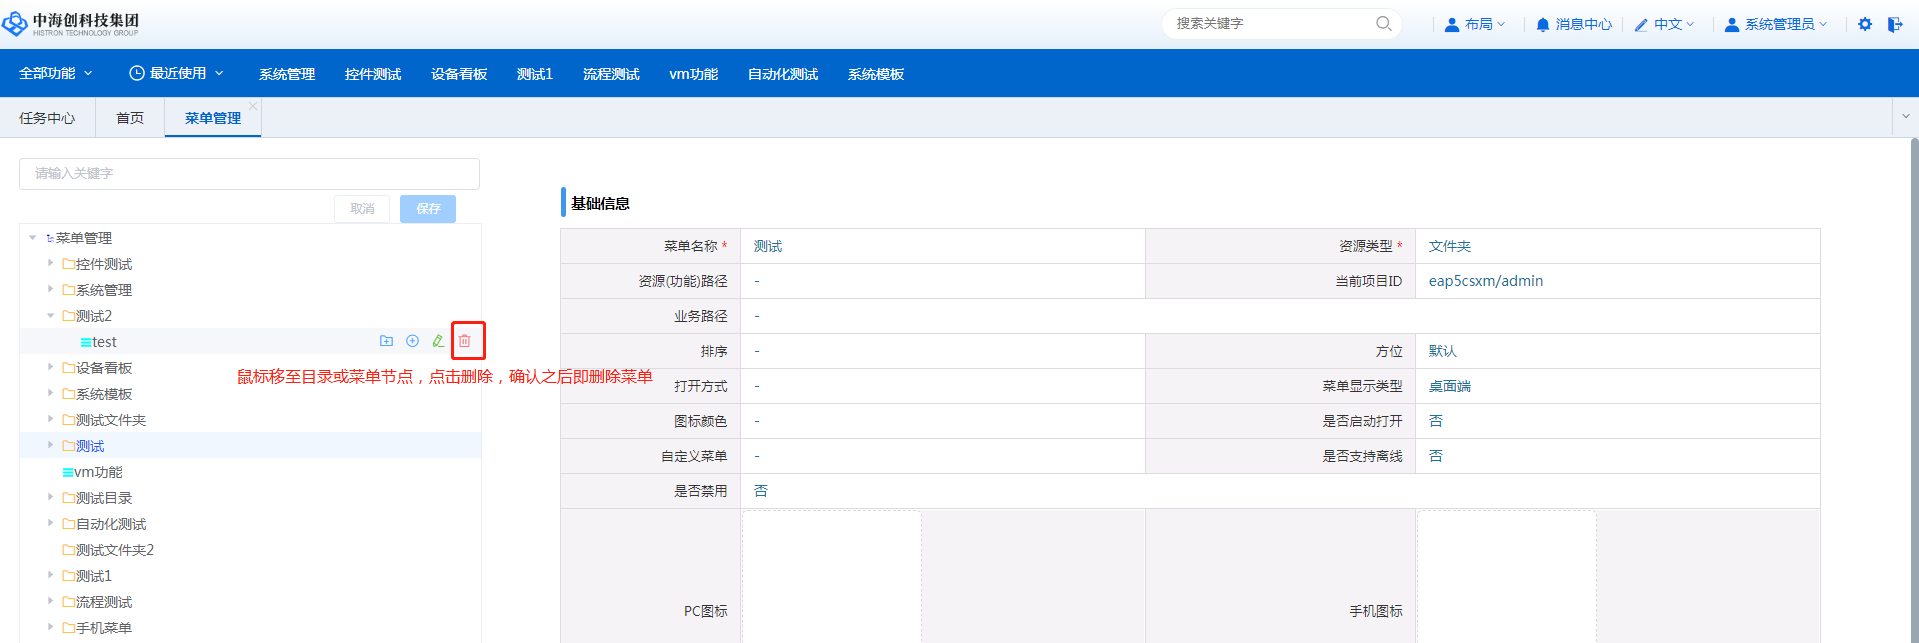Click the 请输入关键字 tree filter field

(249, 173)
